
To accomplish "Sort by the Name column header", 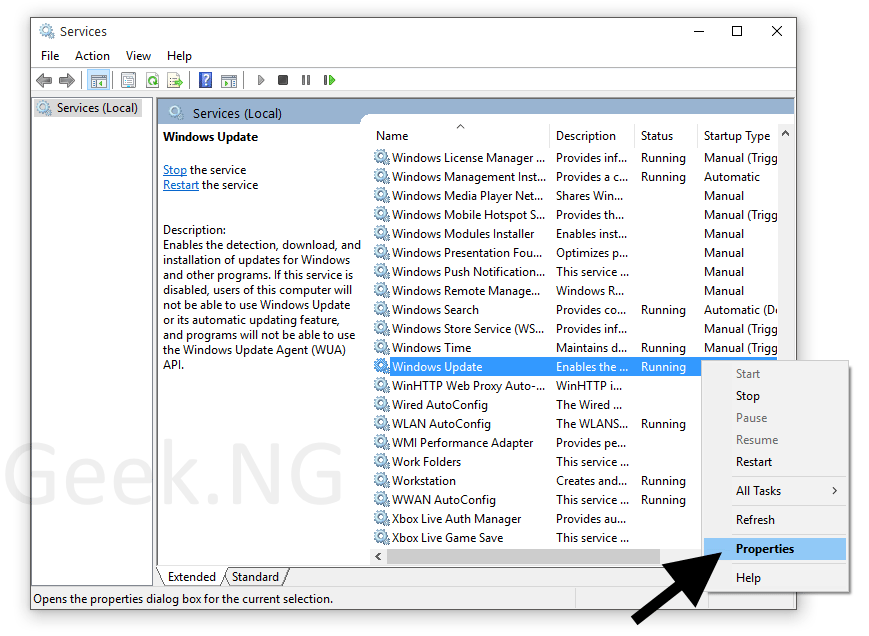I will point(460,136).
